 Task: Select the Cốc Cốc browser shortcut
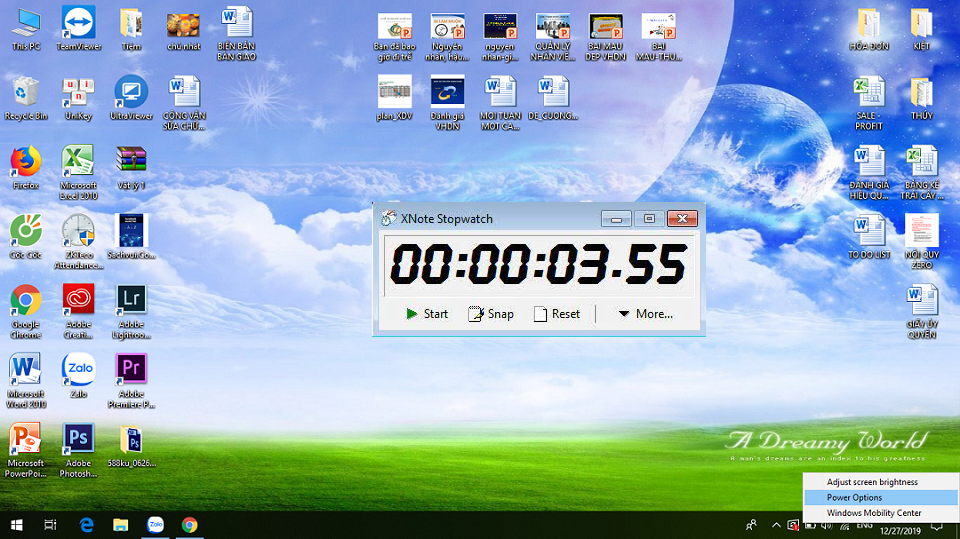tap(26, 236)
